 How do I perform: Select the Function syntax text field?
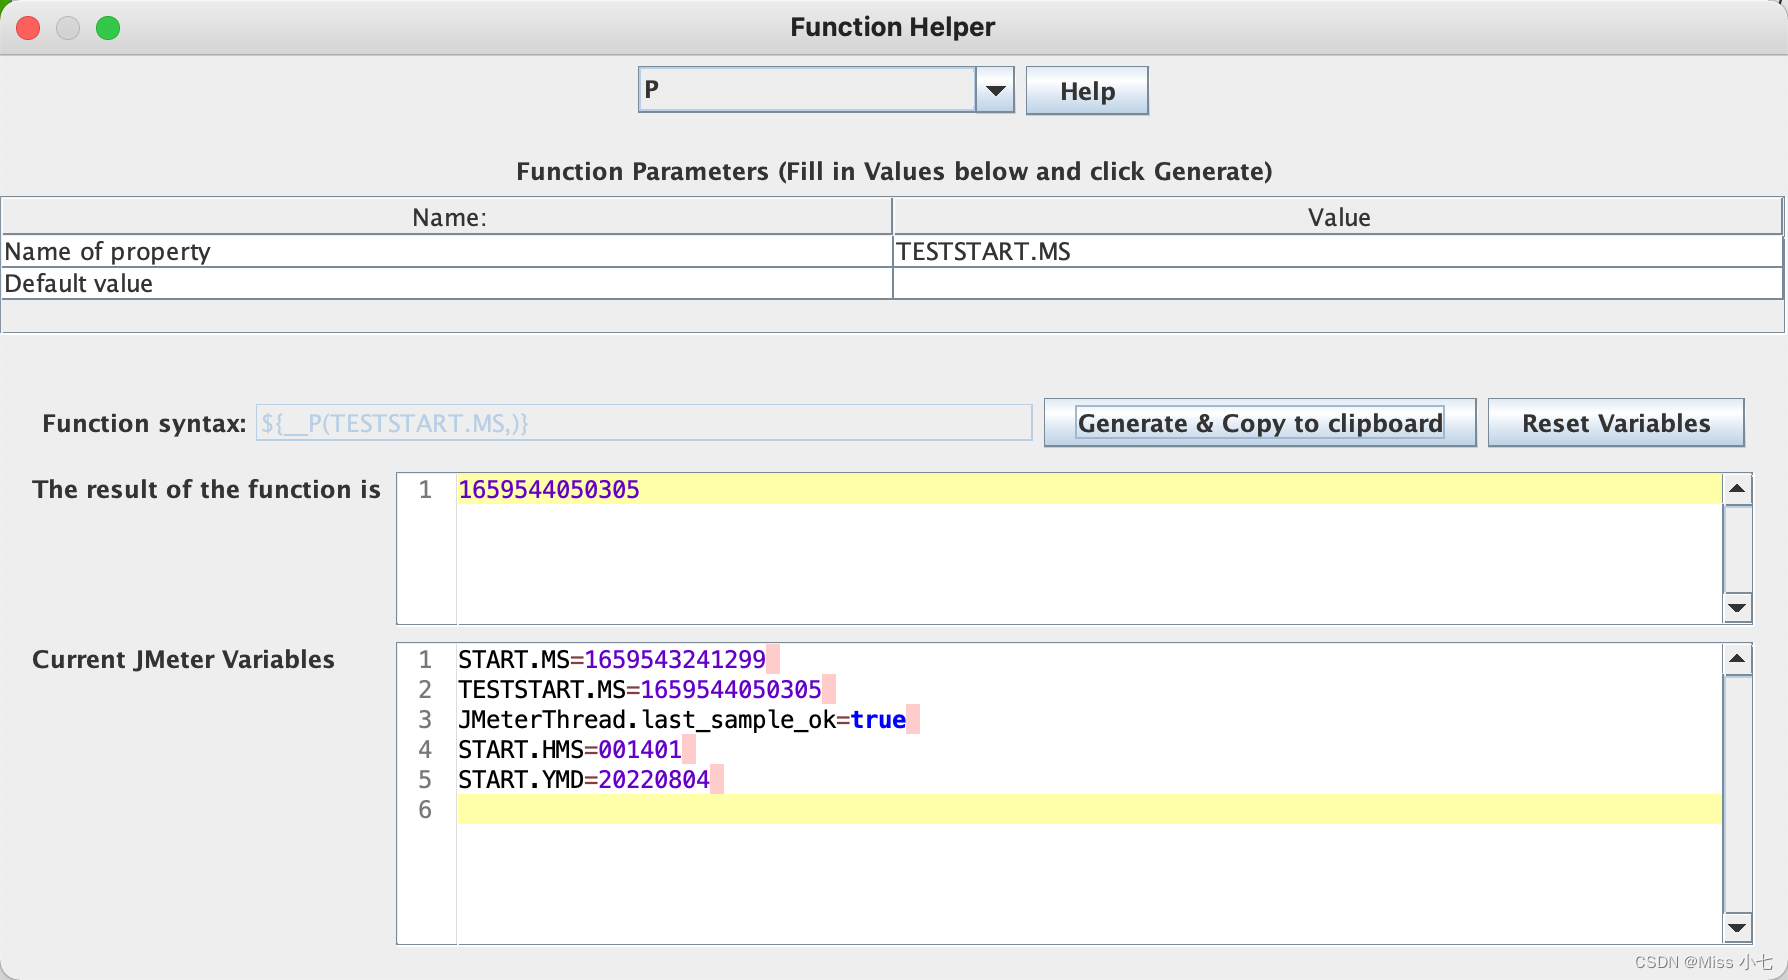pos(644,423)
